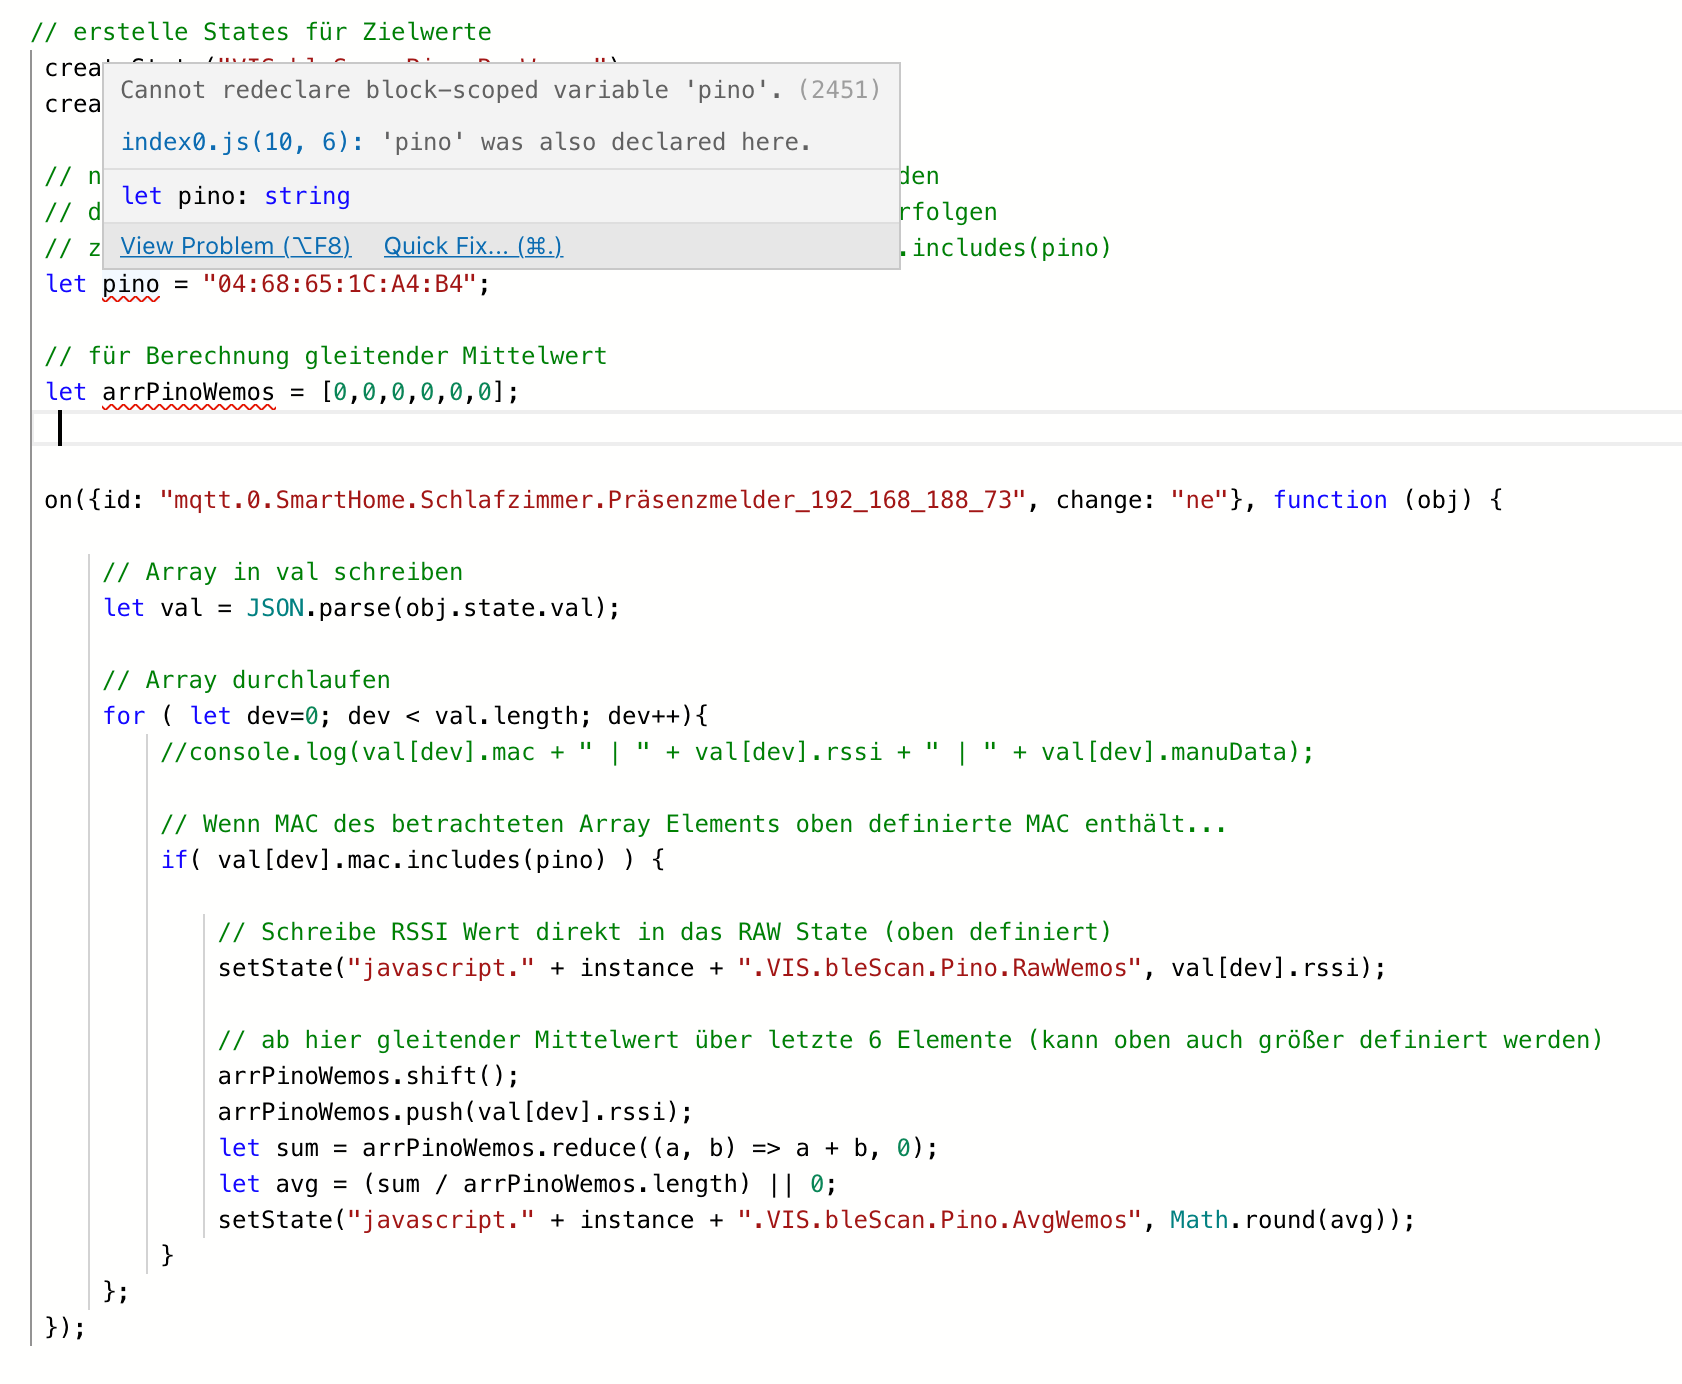1682x1384 pixels.
Task: Click the underlined 'arrPinoWemos' variable declaration
Action: click(x=189, y=392)
